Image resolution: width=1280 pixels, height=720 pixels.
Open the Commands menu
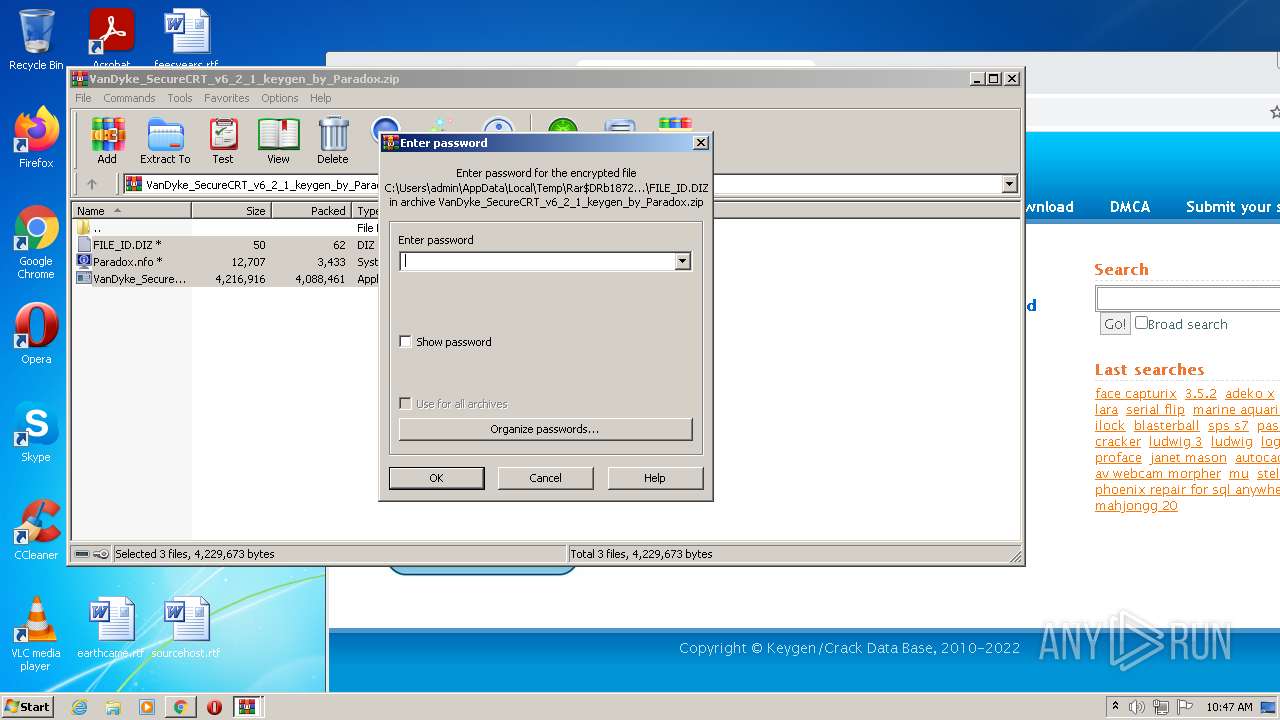coord(129,98)
